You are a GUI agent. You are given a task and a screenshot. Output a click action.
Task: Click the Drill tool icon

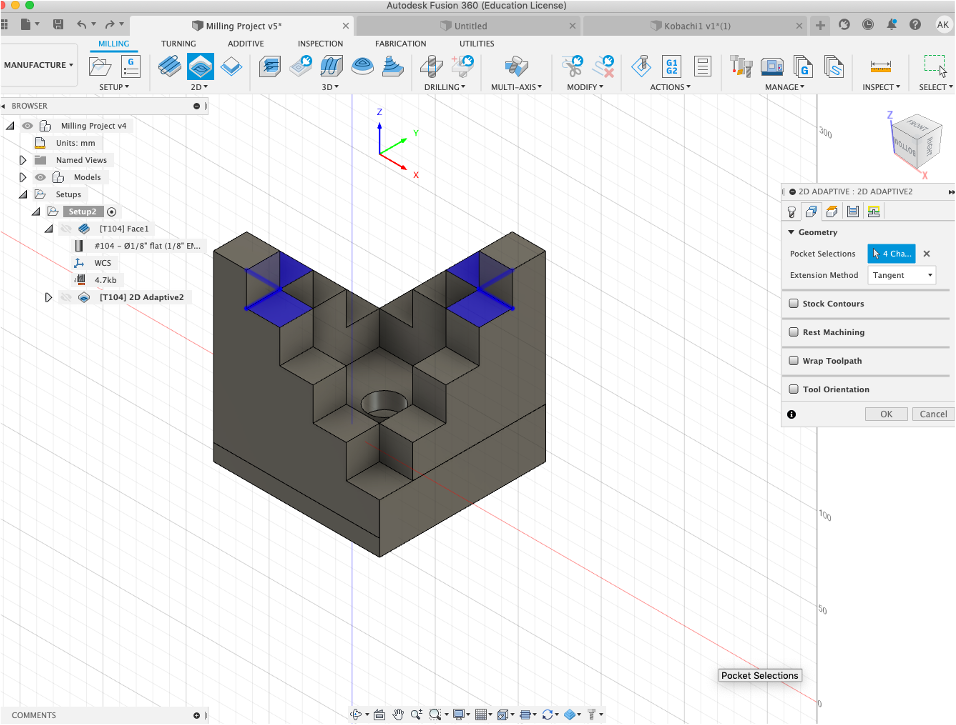(432, 66)
